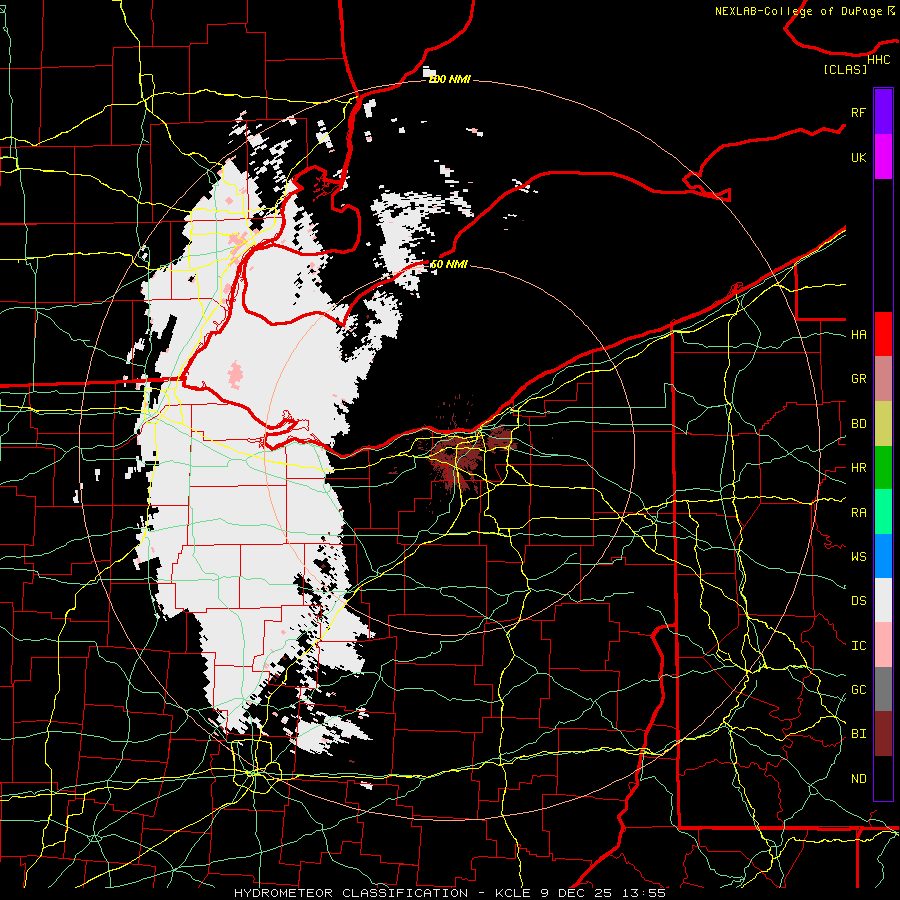Click the 100 NMI range ring label
The width and height of the screenshot is (900, 900).
point(449,79)
